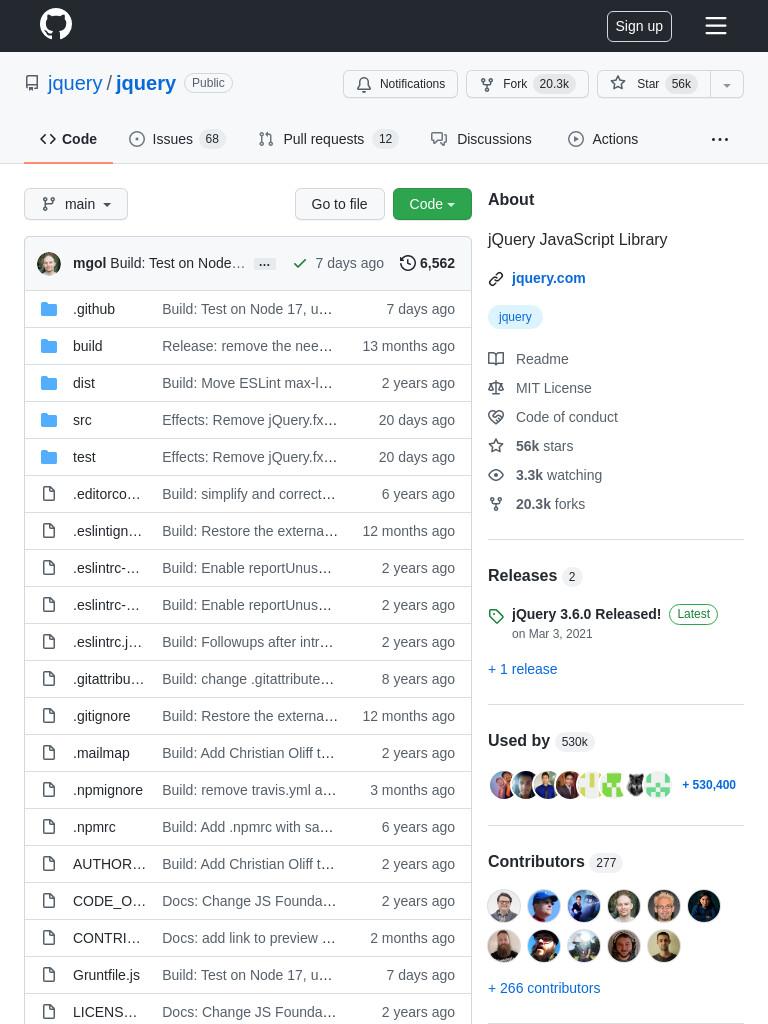Switch to the Code tab

69,139
